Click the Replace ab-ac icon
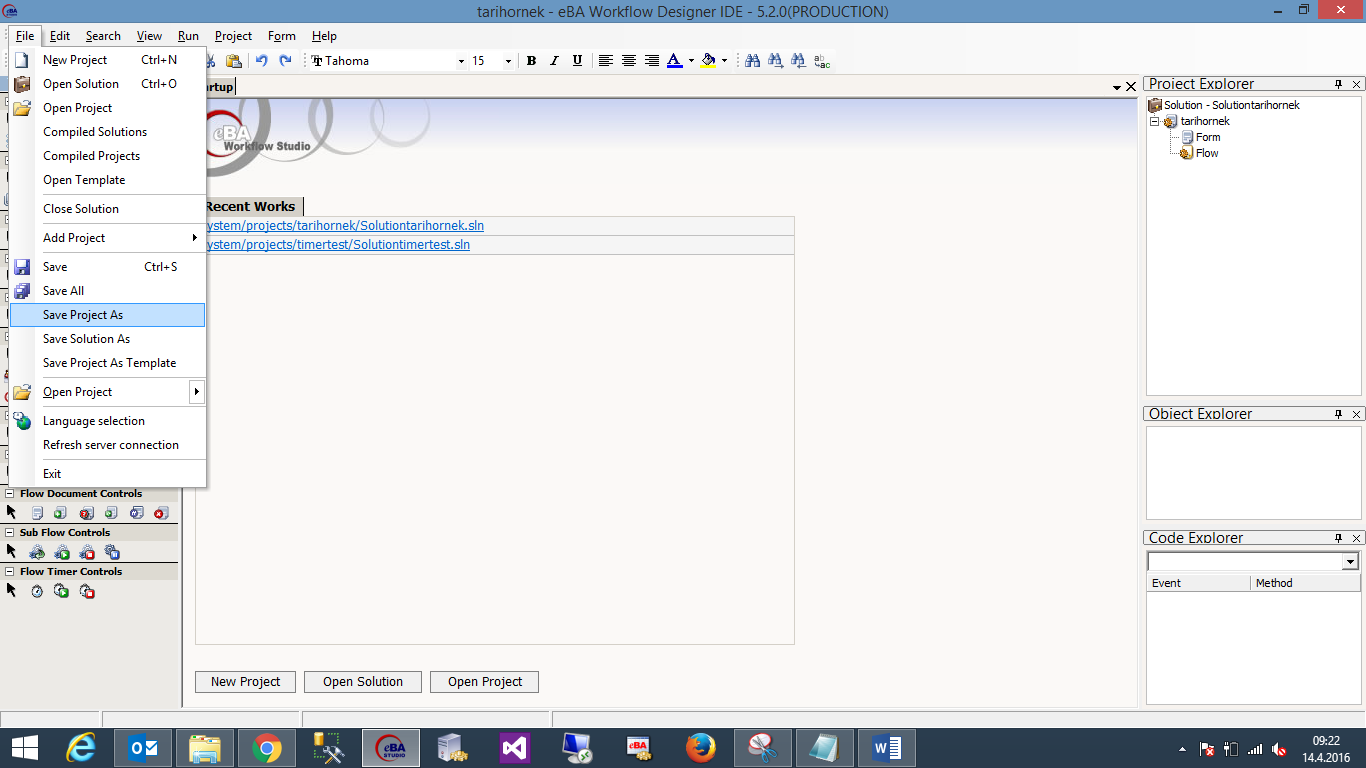Screen dimensions: 1366x768 point(822,61)
